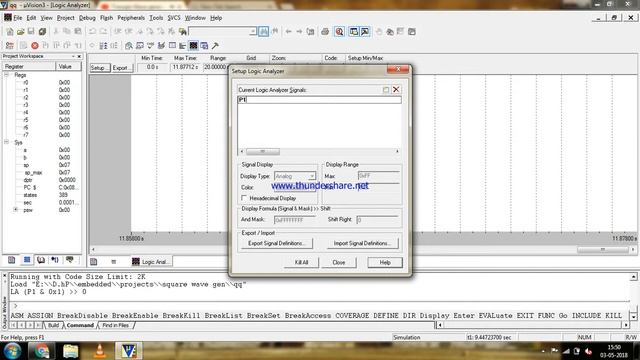Click the Windows Start button

coord(12,351)
